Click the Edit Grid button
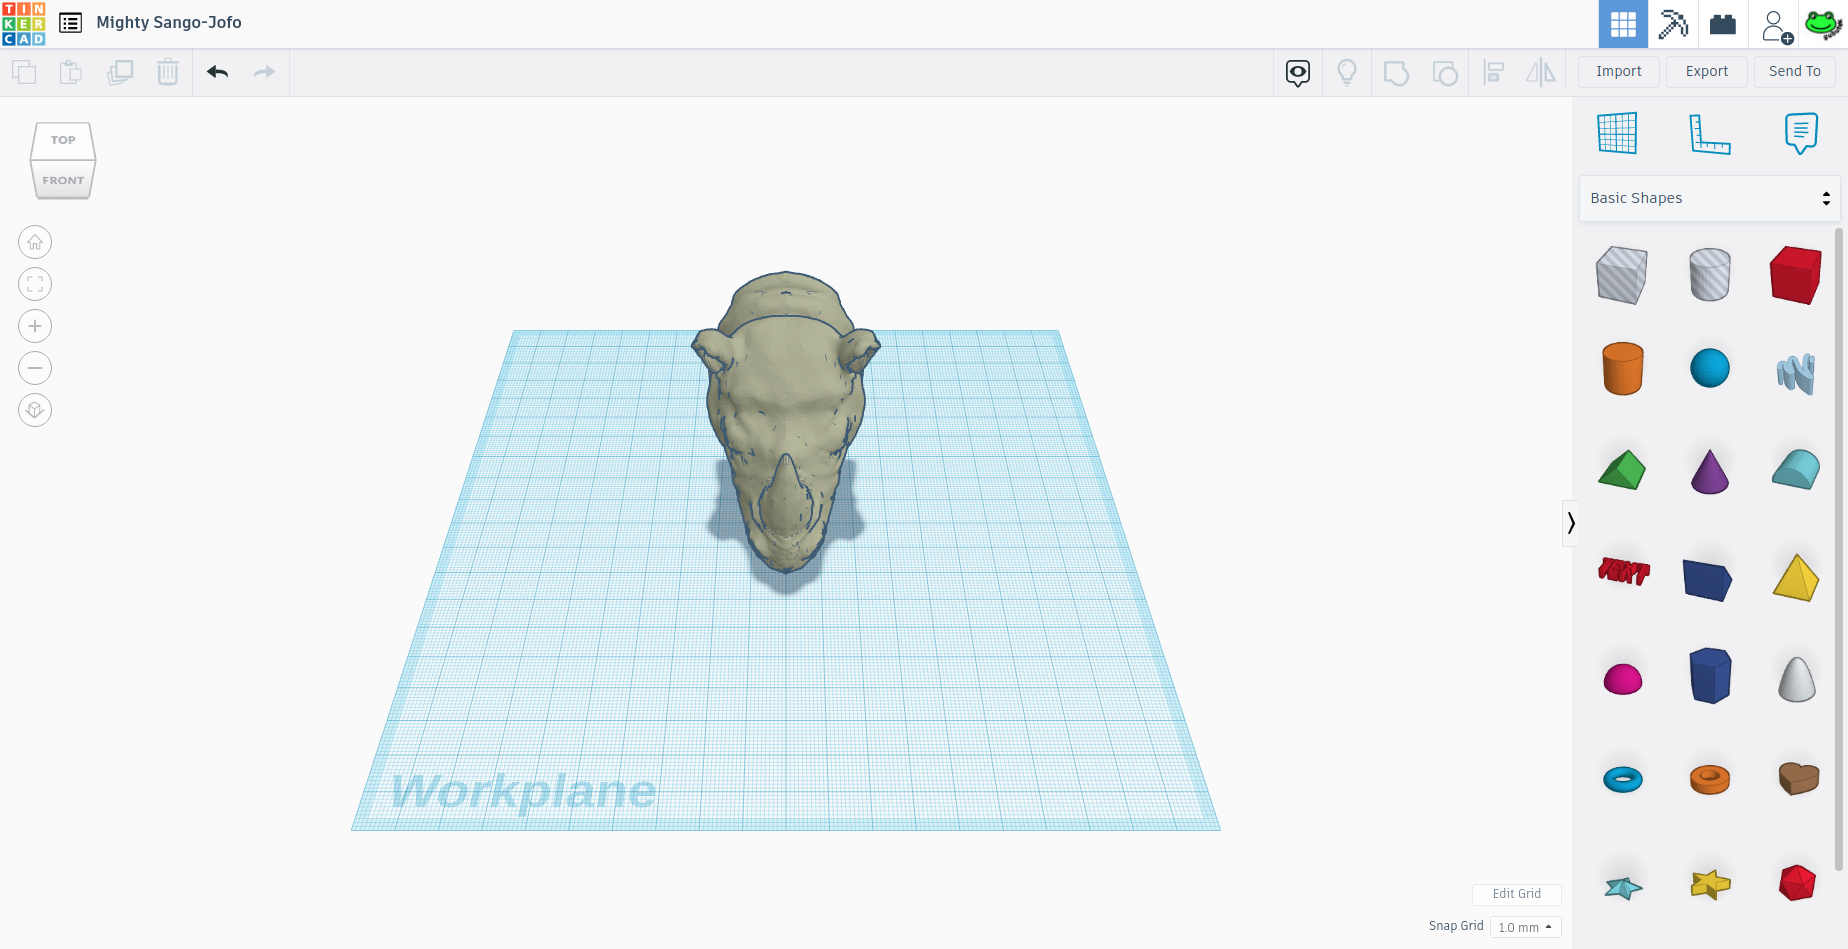 coord(1516,893)
